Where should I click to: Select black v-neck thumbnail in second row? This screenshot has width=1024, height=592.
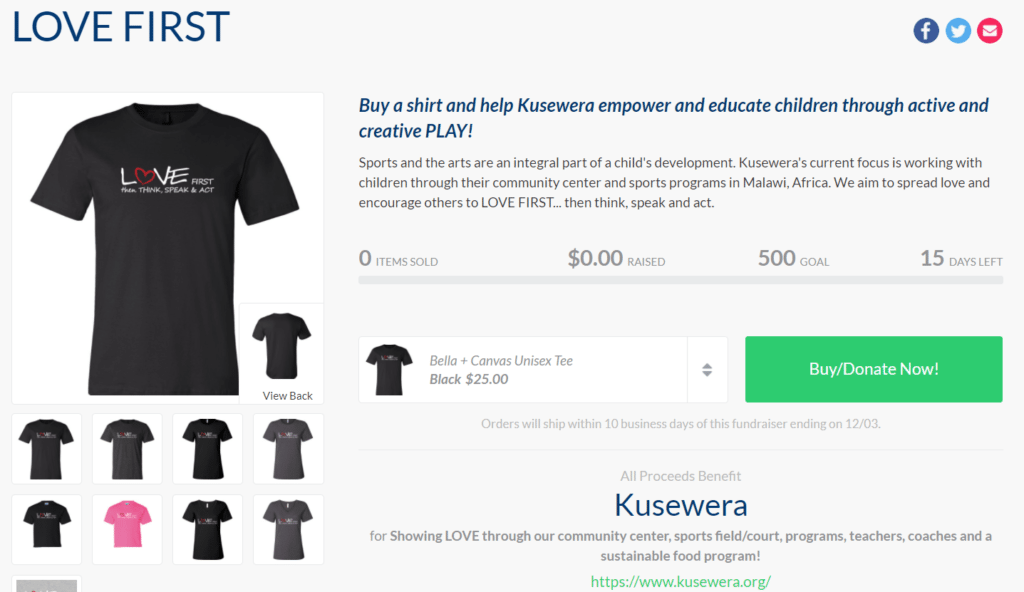(x=207, y=529)
